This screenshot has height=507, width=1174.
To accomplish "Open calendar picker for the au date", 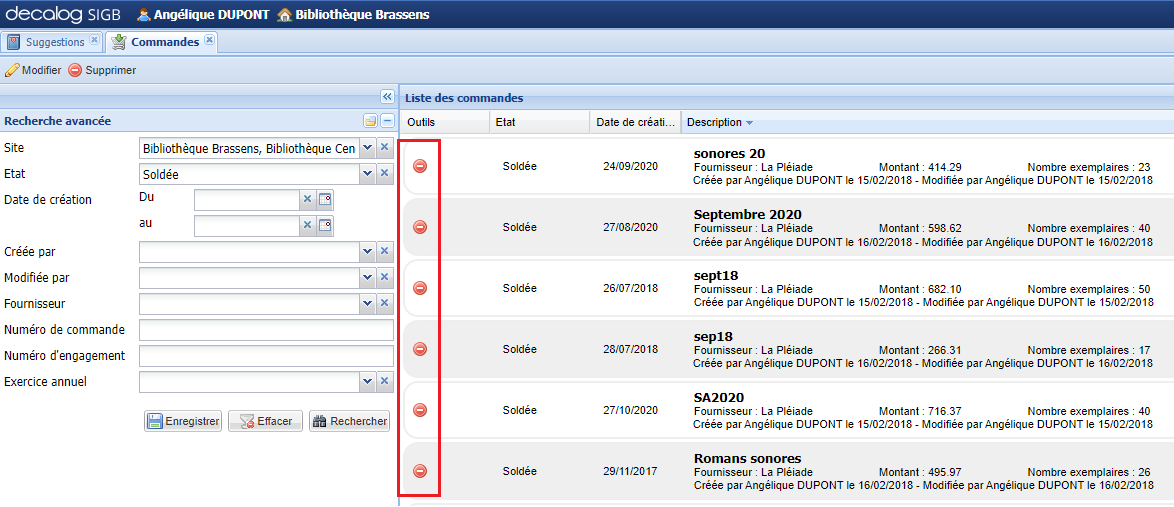I will pyautogui.click(x=325, y=226).
